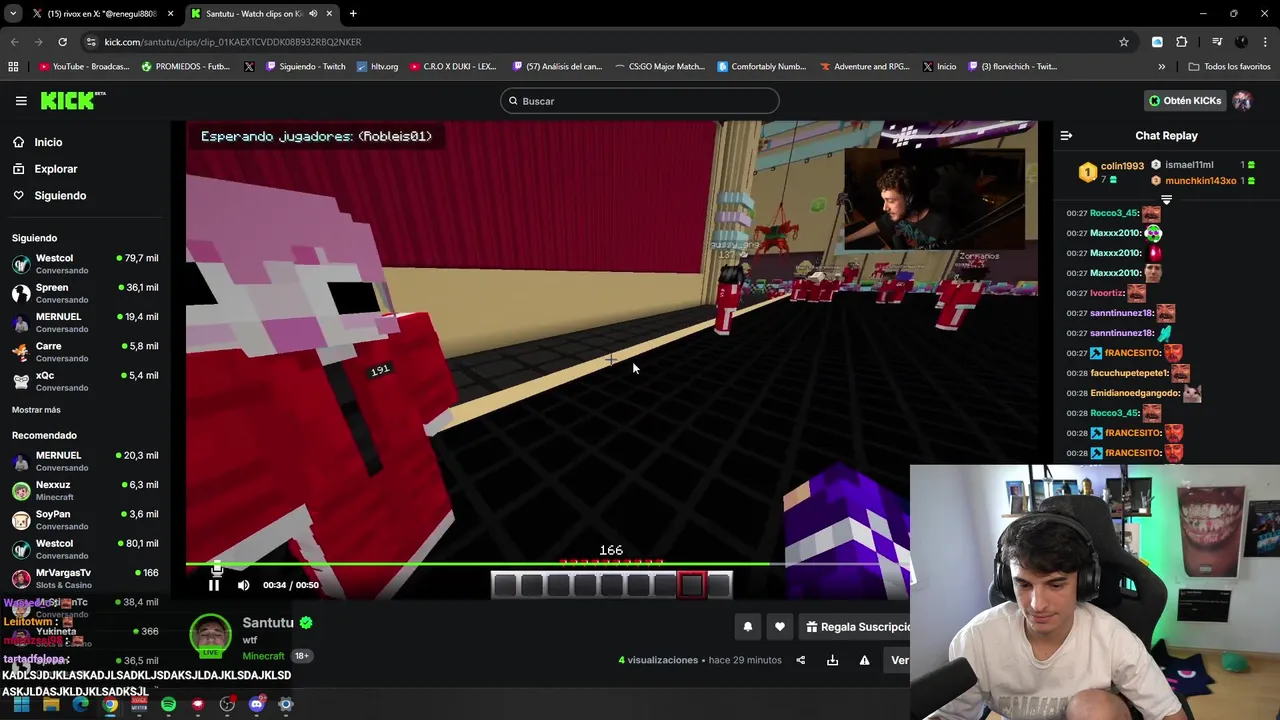Open Spotify from the taskbar
1280x720 pixels.
168,705
